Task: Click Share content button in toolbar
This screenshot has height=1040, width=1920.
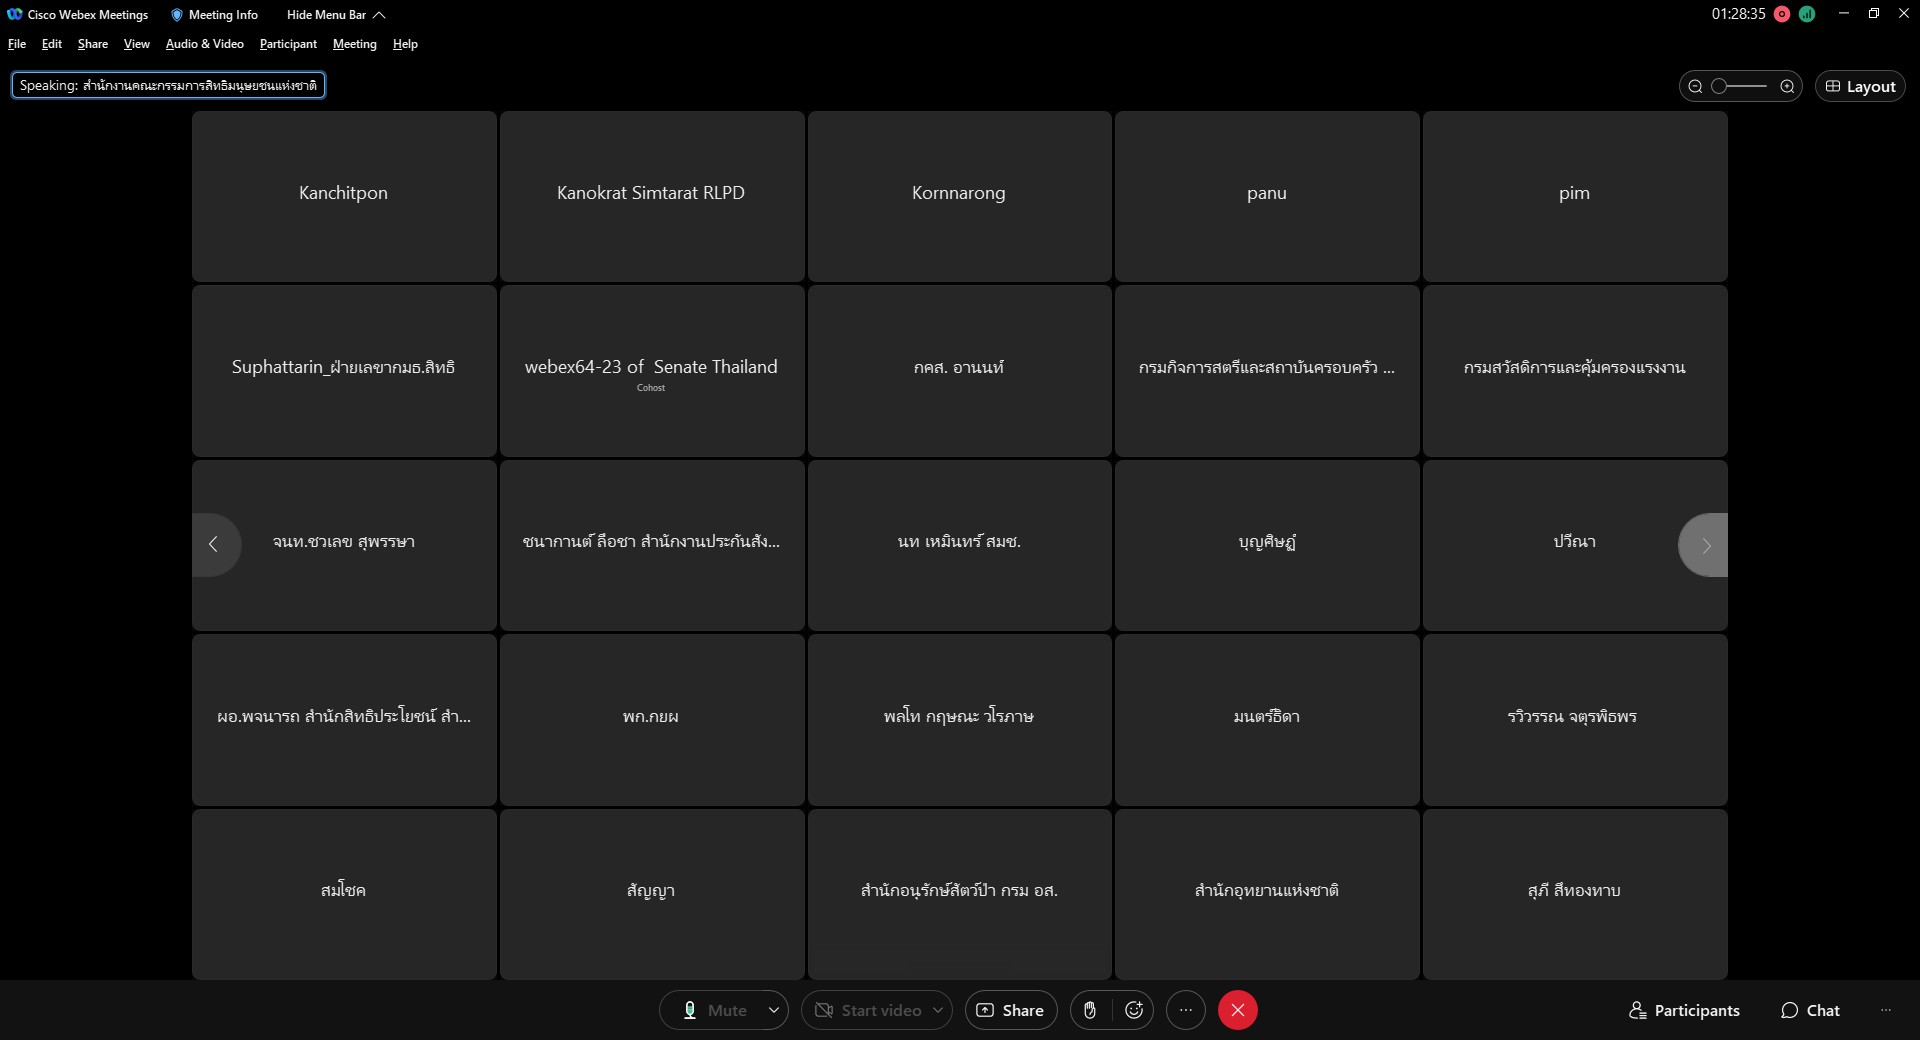Action: (x=1011, y=1010)
